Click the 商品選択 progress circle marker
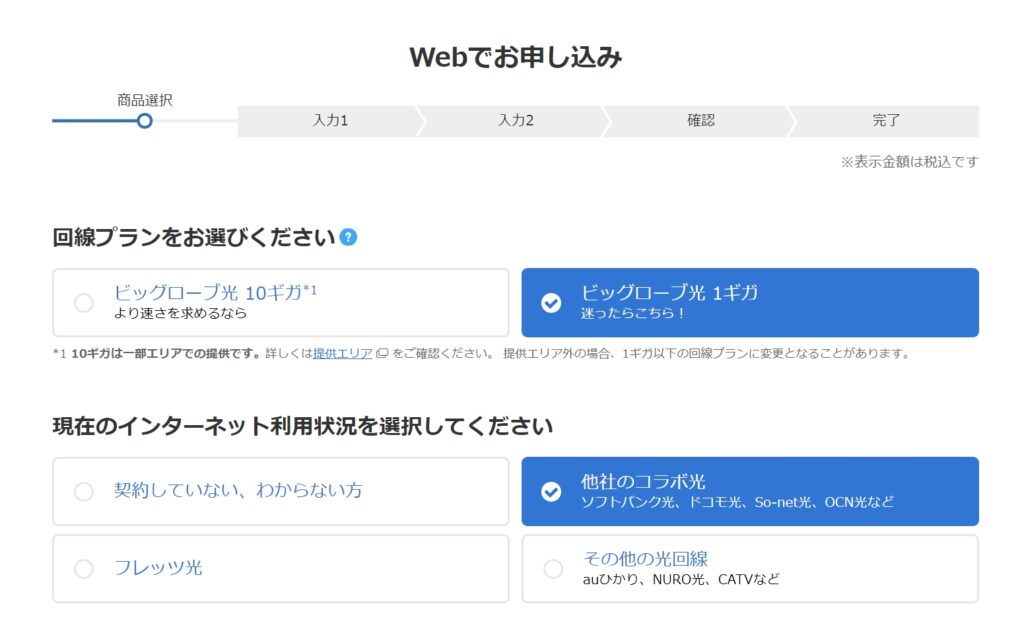 tap(144, 121)
